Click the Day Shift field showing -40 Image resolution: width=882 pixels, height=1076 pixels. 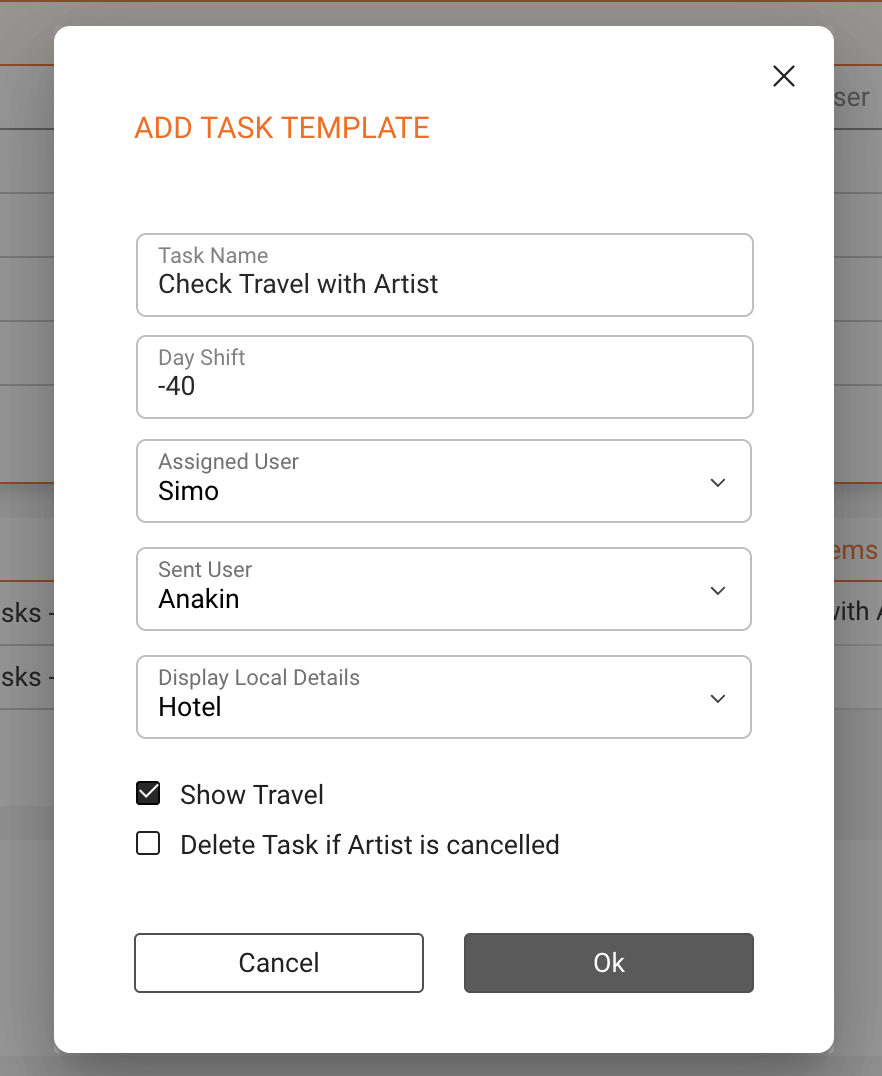[444, 377]
